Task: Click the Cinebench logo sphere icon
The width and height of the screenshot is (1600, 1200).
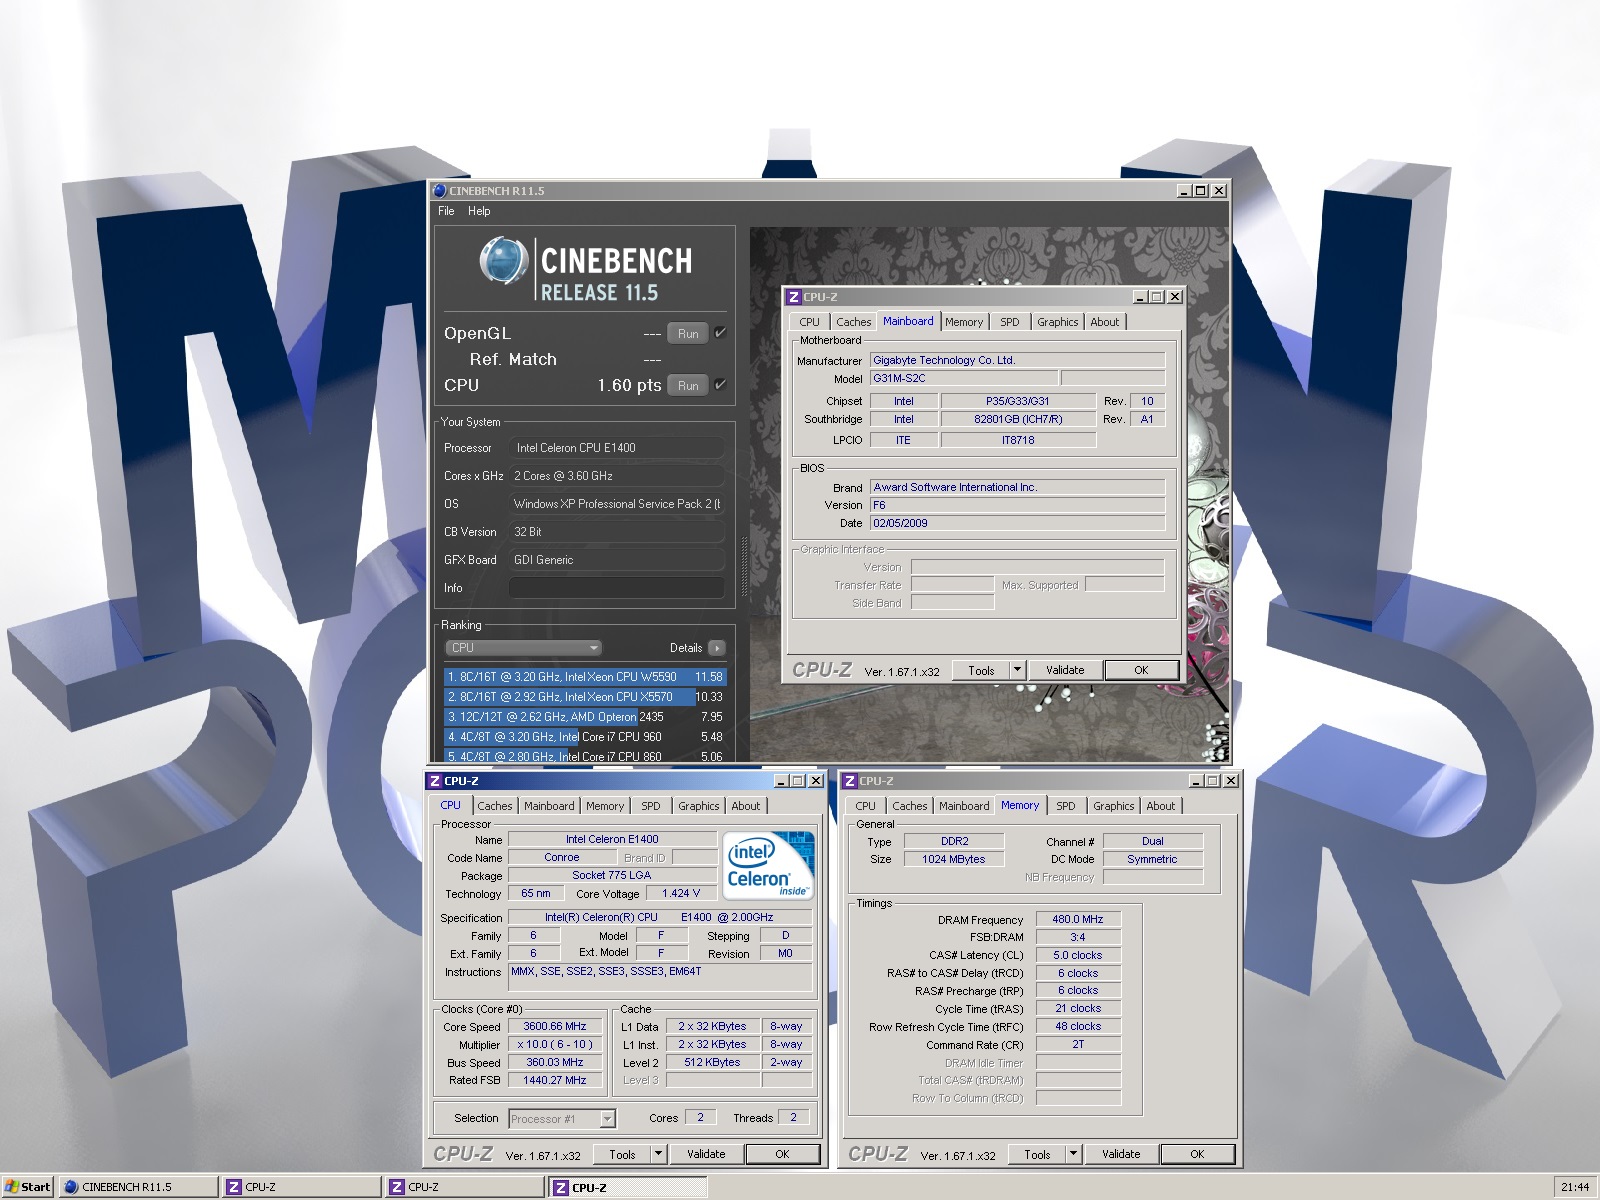Action: [503, 261]
